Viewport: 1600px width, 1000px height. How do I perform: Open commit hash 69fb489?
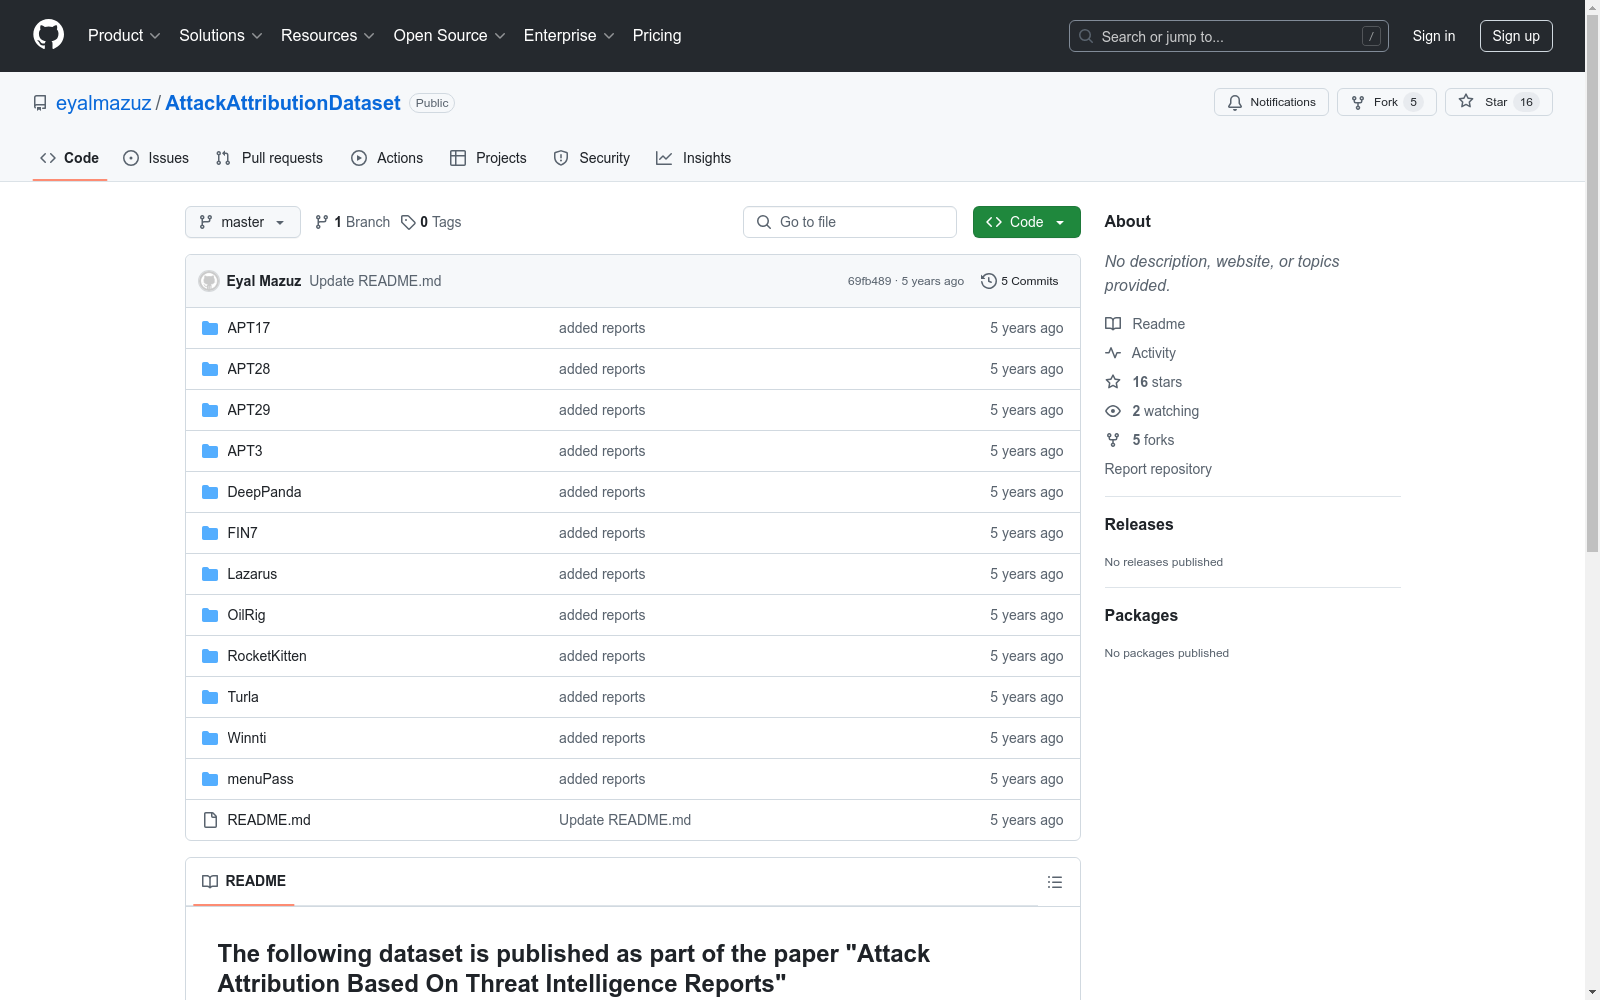pos(869,281)
